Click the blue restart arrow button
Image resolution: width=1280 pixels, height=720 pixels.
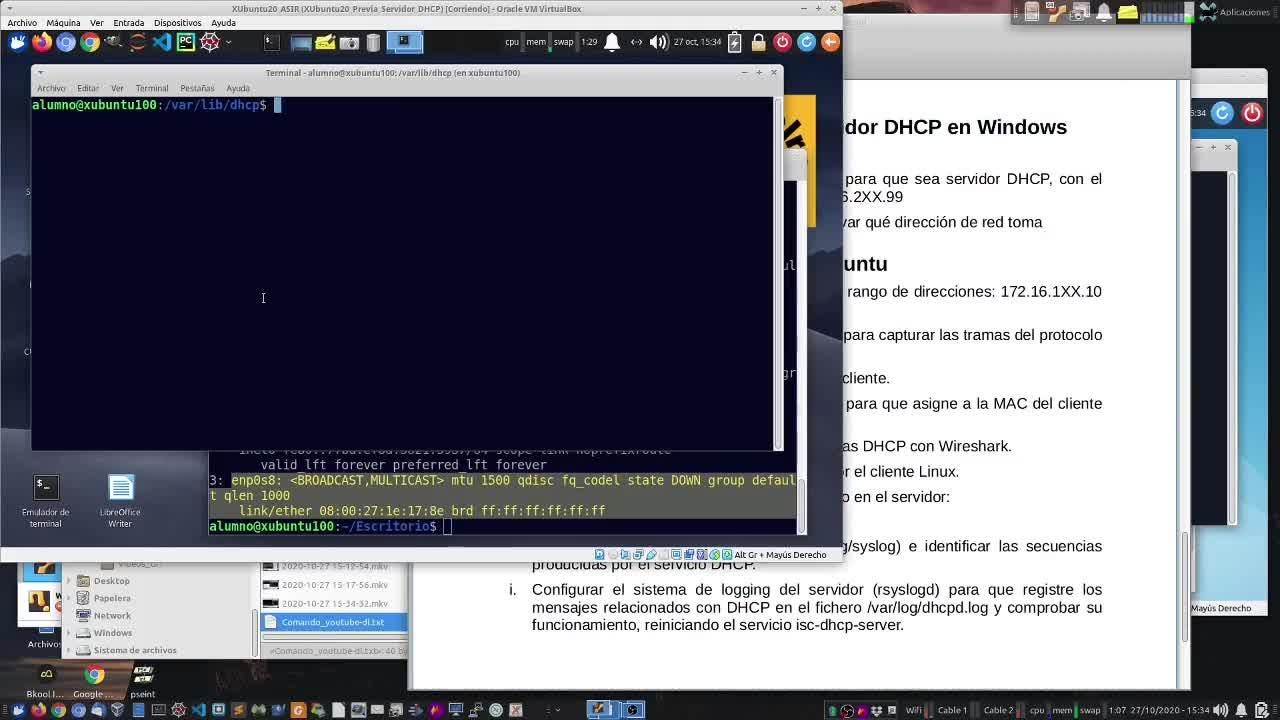pyautogui.click(x=806, y=42)
